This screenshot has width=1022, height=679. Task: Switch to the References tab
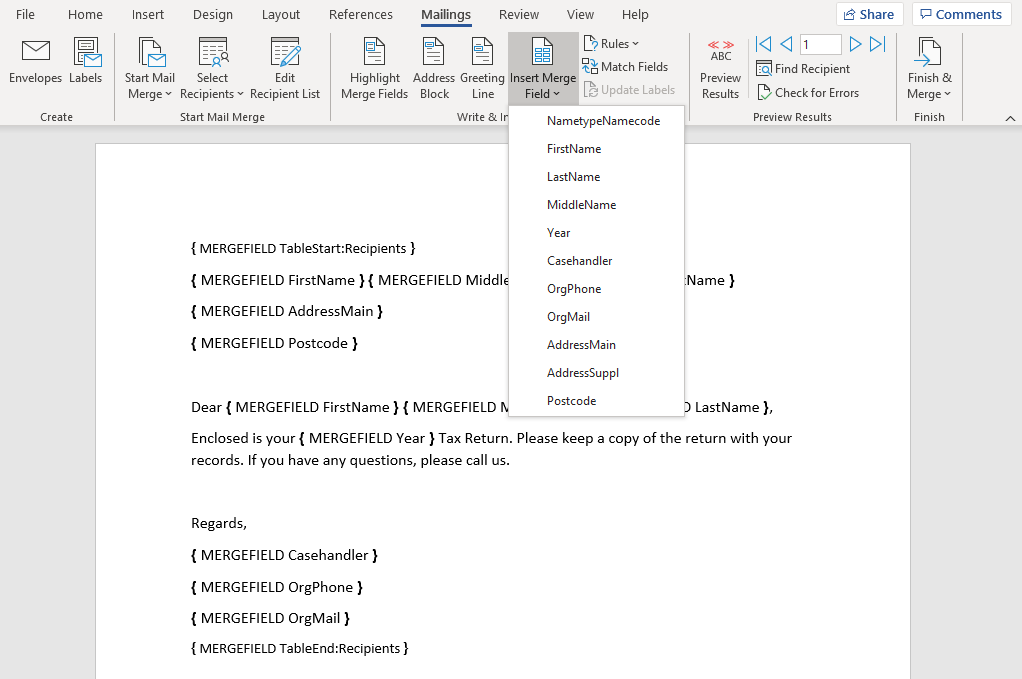(x=361, y=15)
